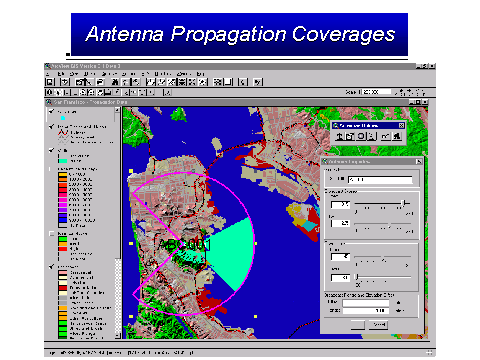
Task: Click the legend scrollbar's down arrow
Action: click(x=117, y=335)
